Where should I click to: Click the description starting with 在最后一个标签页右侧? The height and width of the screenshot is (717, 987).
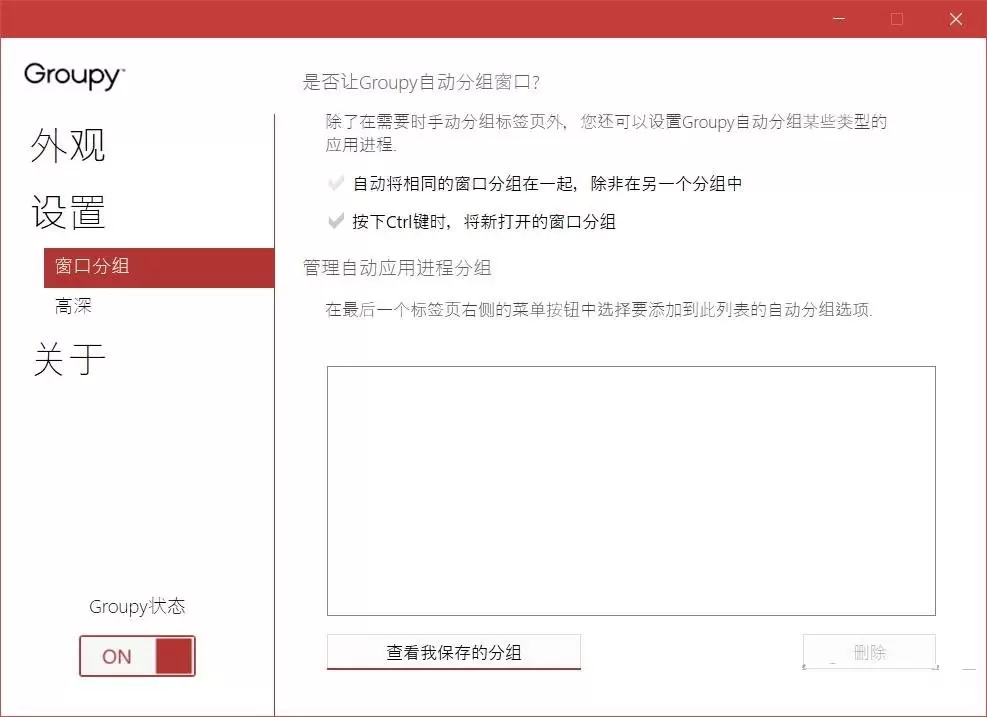[x=599, y=309]
